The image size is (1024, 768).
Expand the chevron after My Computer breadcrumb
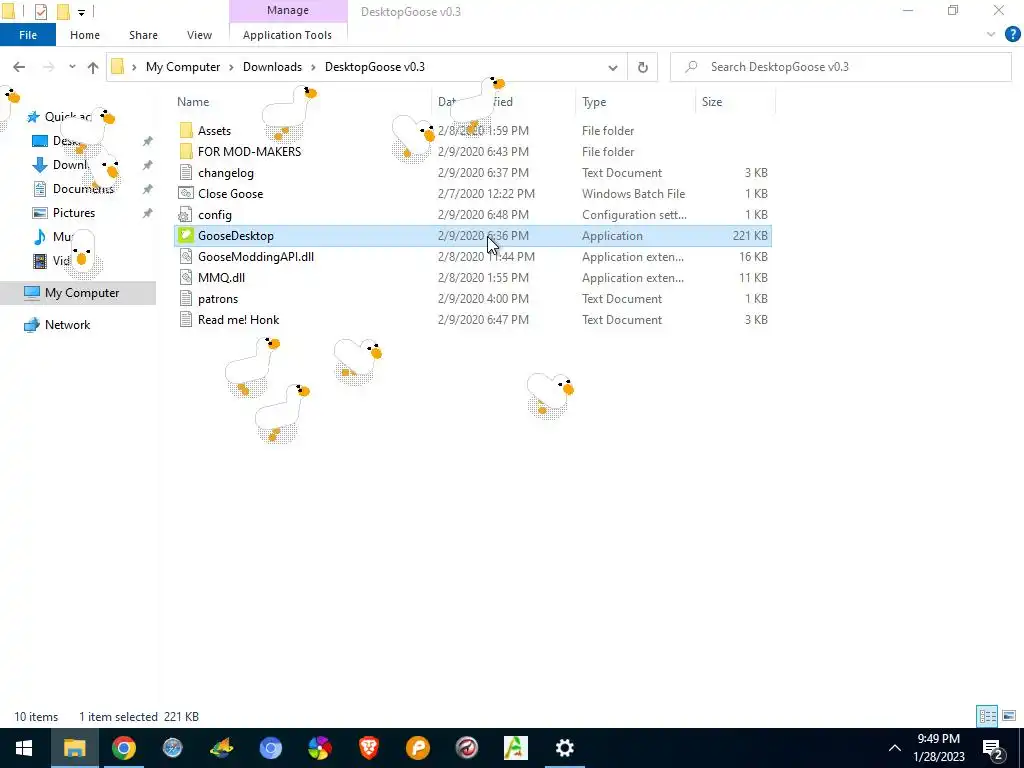[231, 67]
